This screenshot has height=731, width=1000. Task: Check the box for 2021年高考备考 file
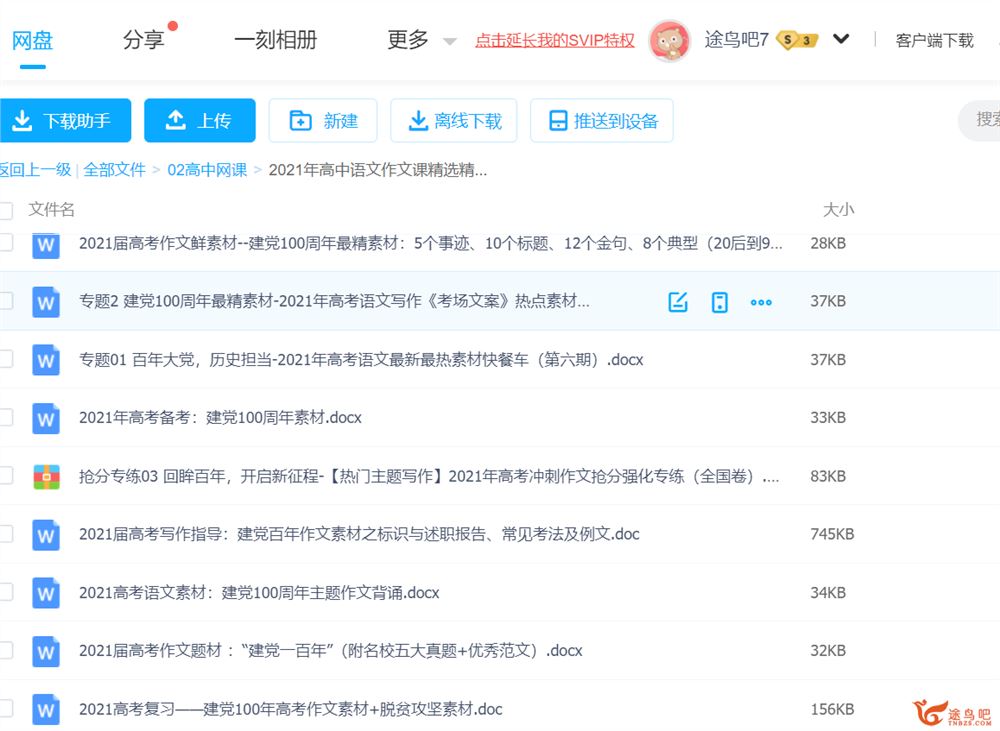(6, 417)
